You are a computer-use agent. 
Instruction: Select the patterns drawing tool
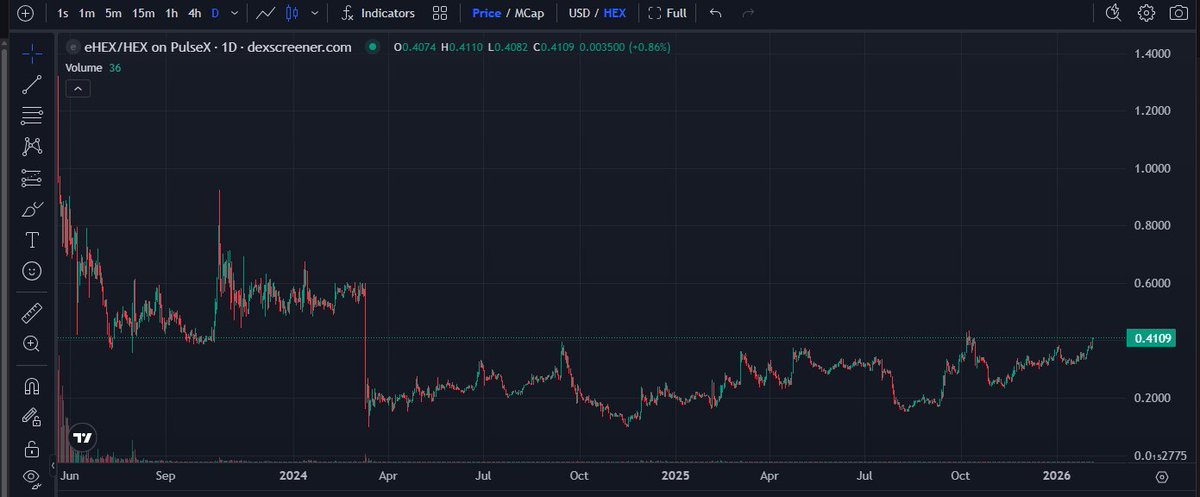tap(32, 146)
